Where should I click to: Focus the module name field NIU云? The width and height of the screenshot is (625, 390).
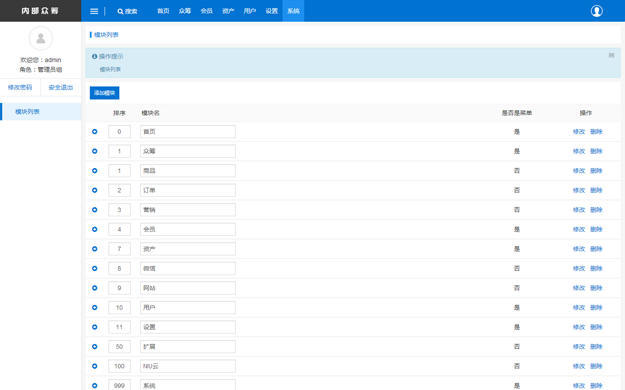(188, 366)
